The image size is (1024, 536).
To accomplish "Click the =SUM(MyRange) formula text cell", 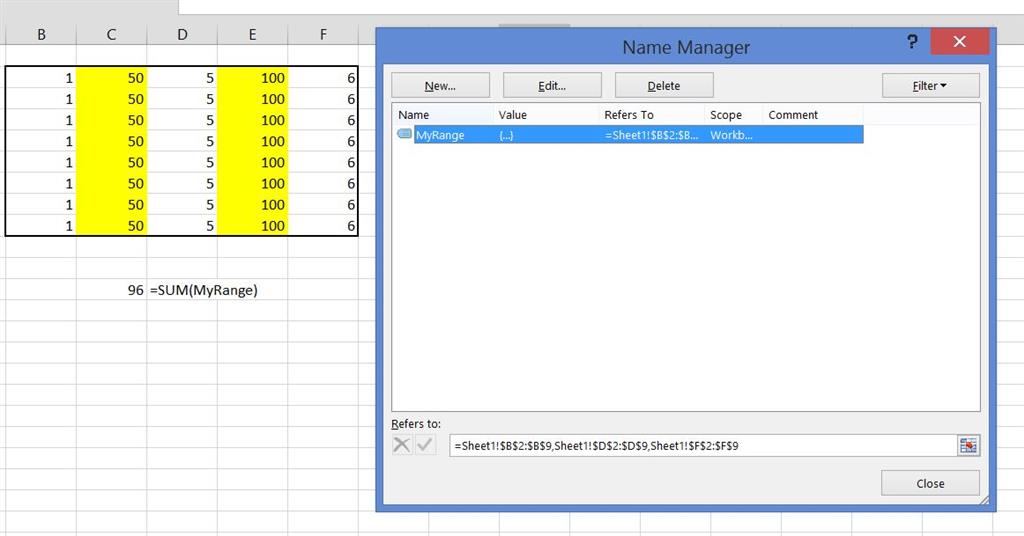I will click(204, 290).
